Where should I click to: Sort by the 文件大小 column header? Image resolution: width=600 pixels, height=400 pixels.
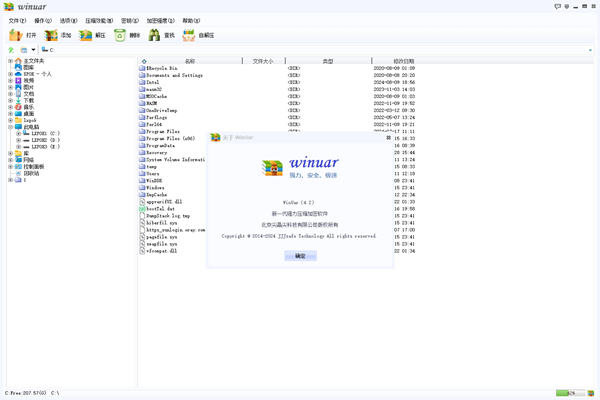click(263, 61)
